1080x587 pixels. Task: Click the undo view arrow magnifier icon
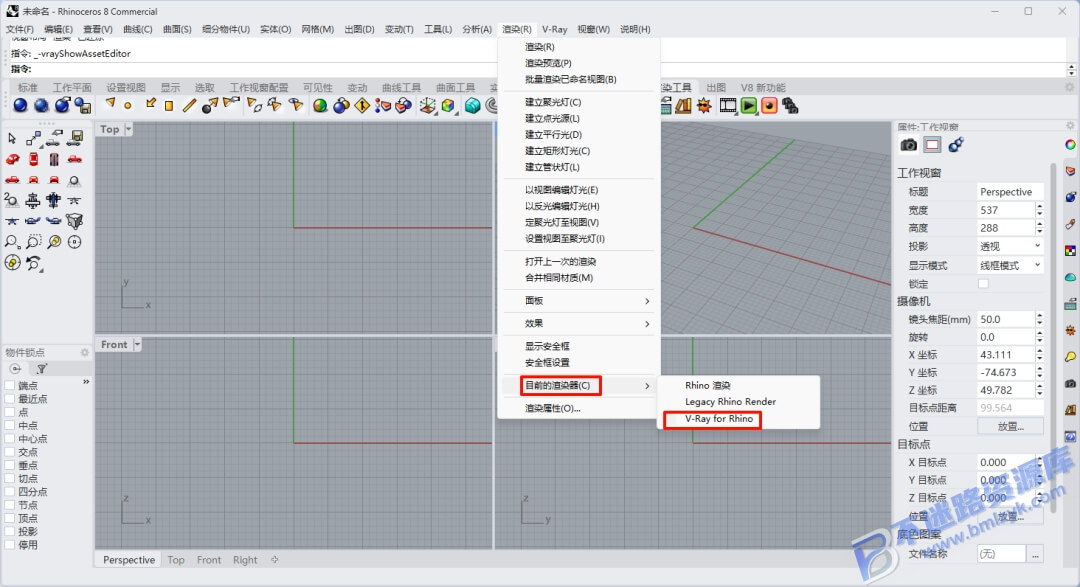(33, 263)
